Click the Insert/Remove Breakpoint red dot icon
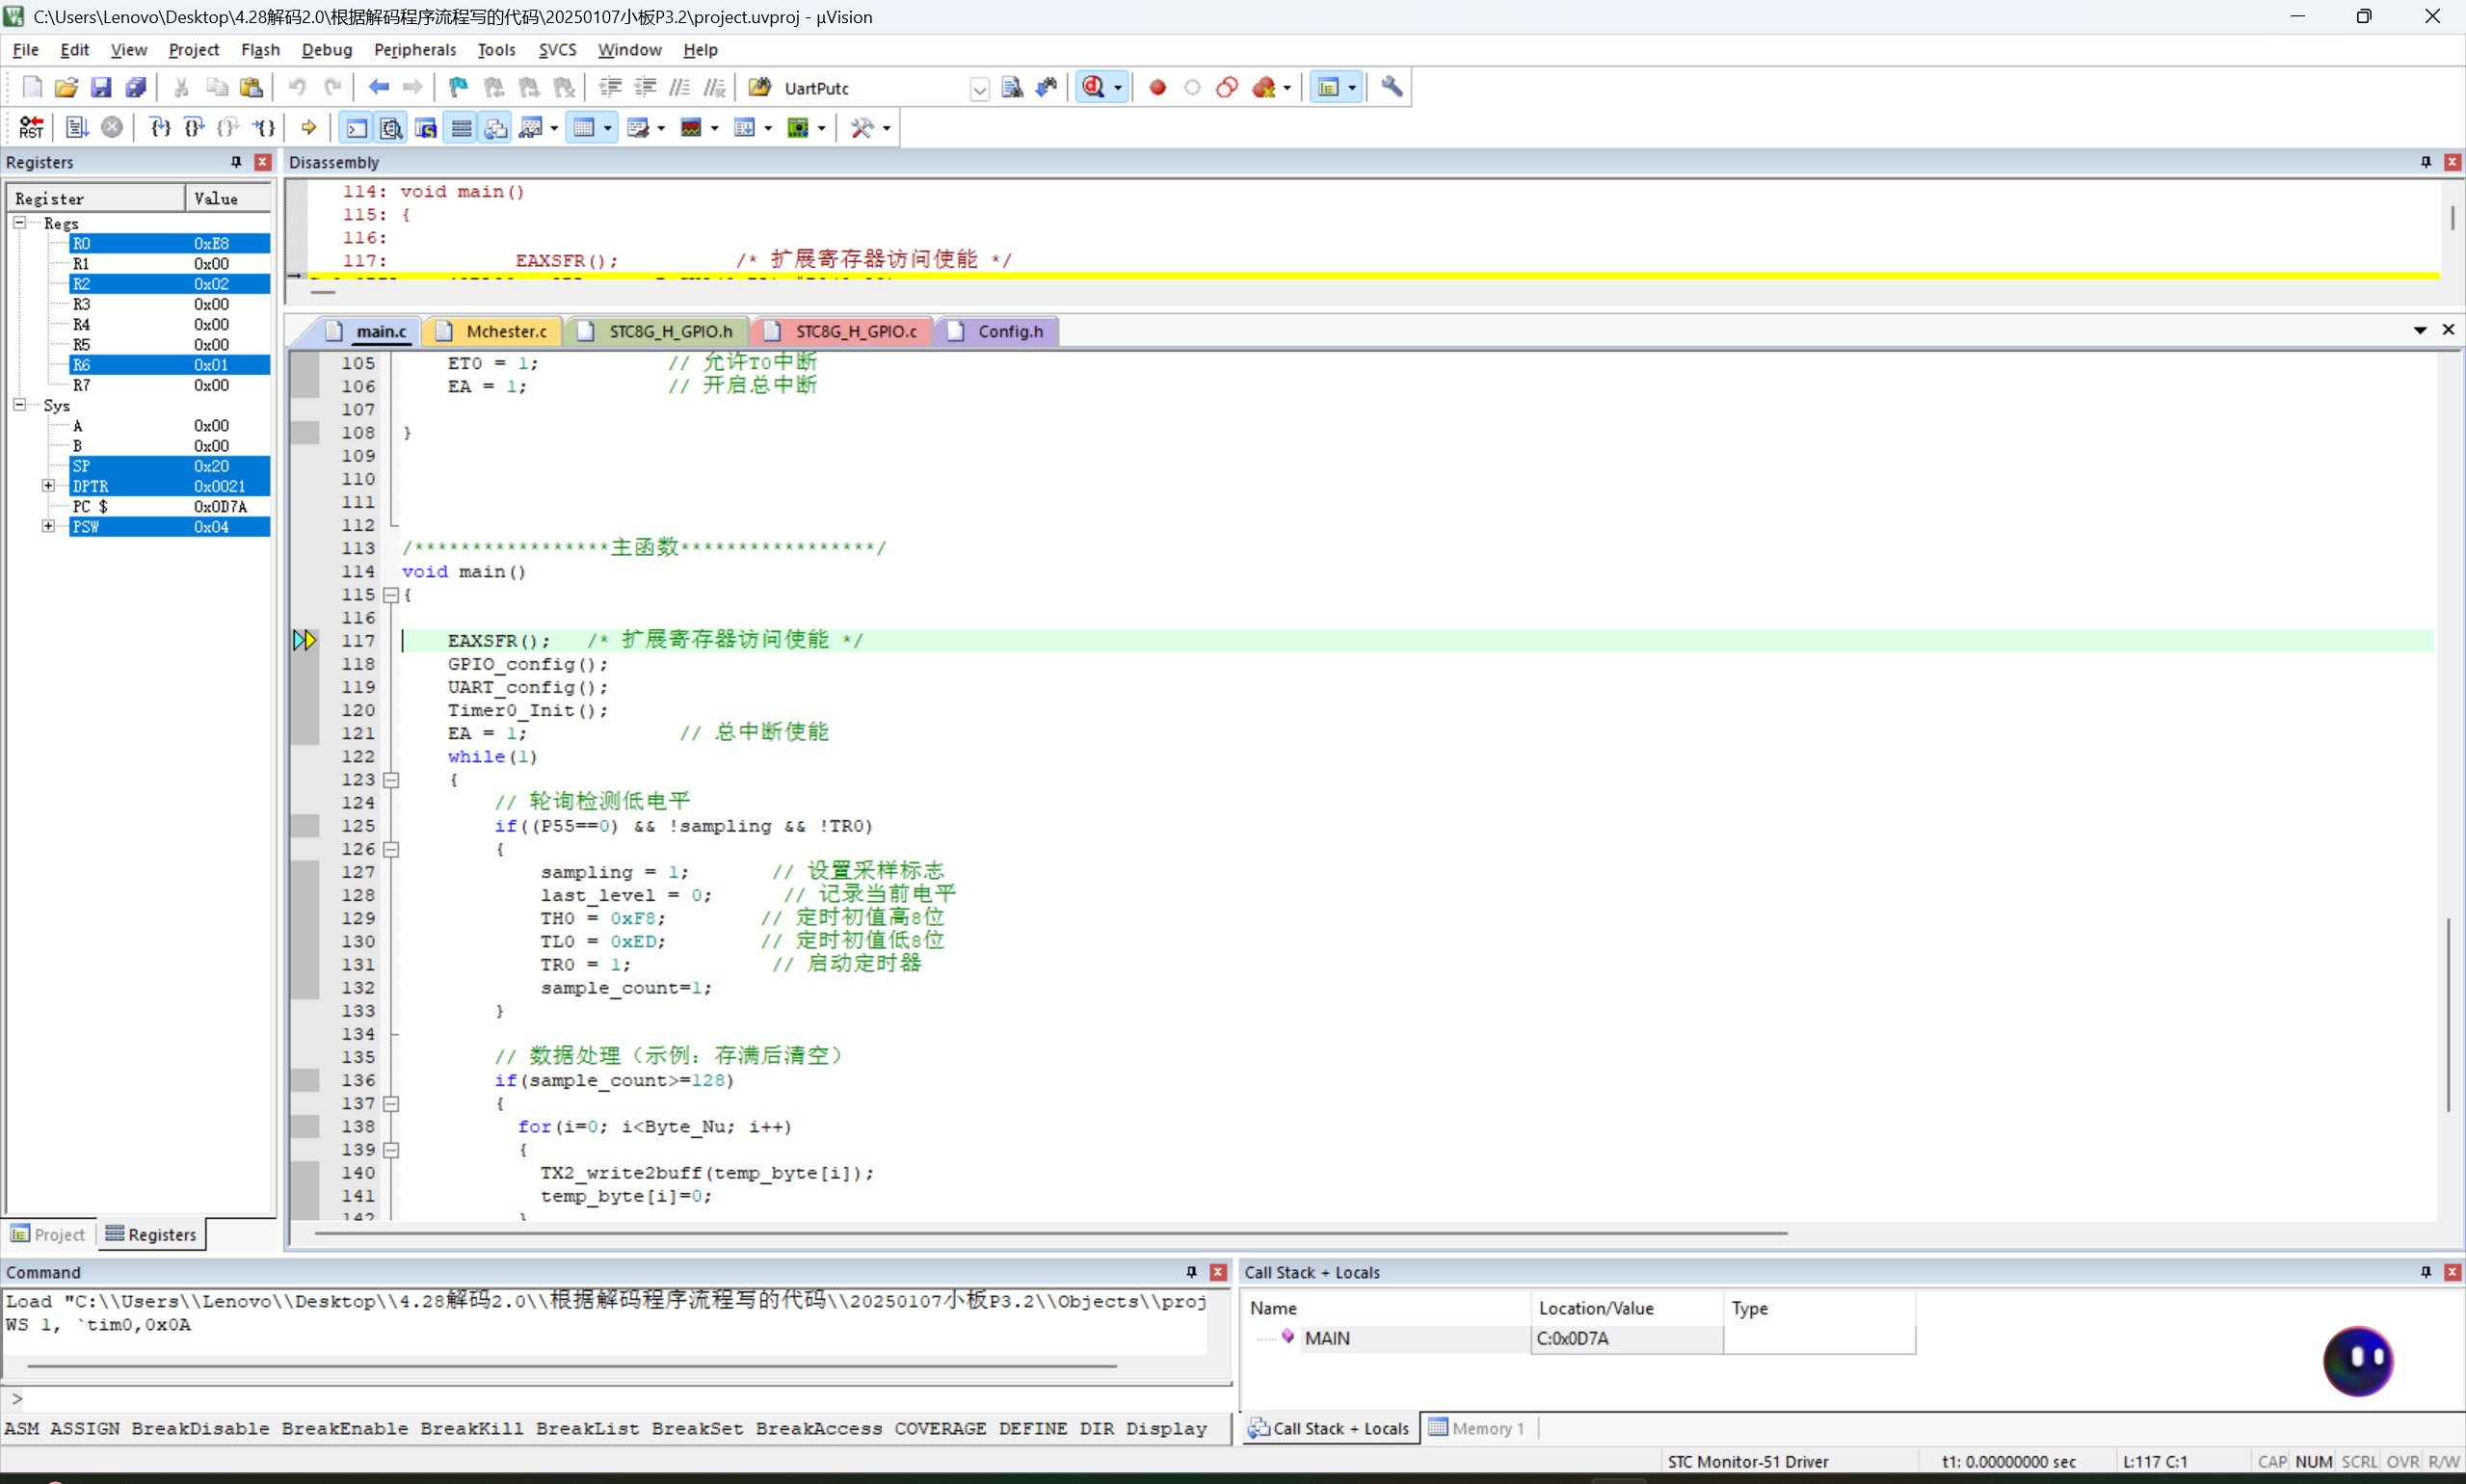 pyautogui.click(x=1157, y=88)
